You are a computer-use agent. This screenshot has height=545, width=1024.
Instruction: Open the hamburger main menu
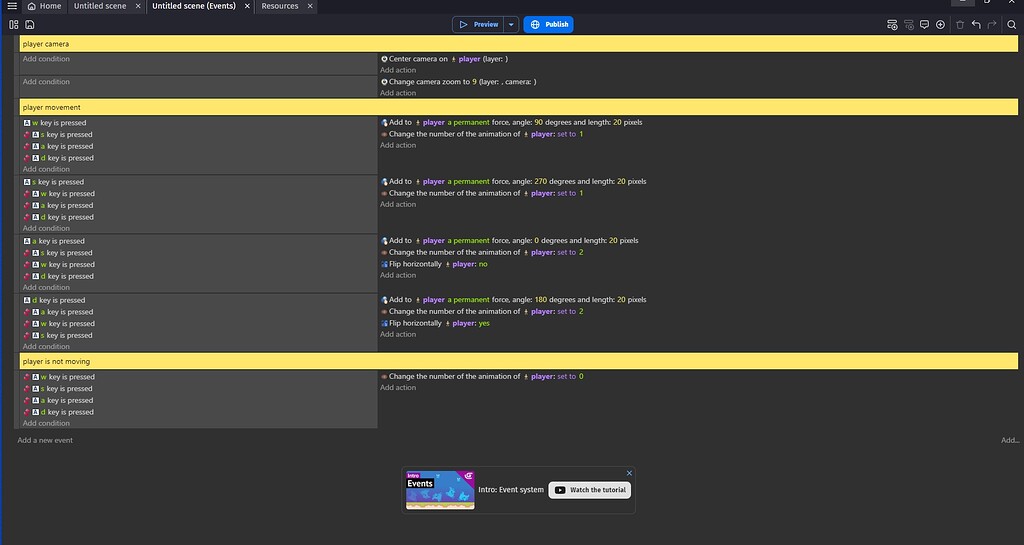click(x=12, y=6)
